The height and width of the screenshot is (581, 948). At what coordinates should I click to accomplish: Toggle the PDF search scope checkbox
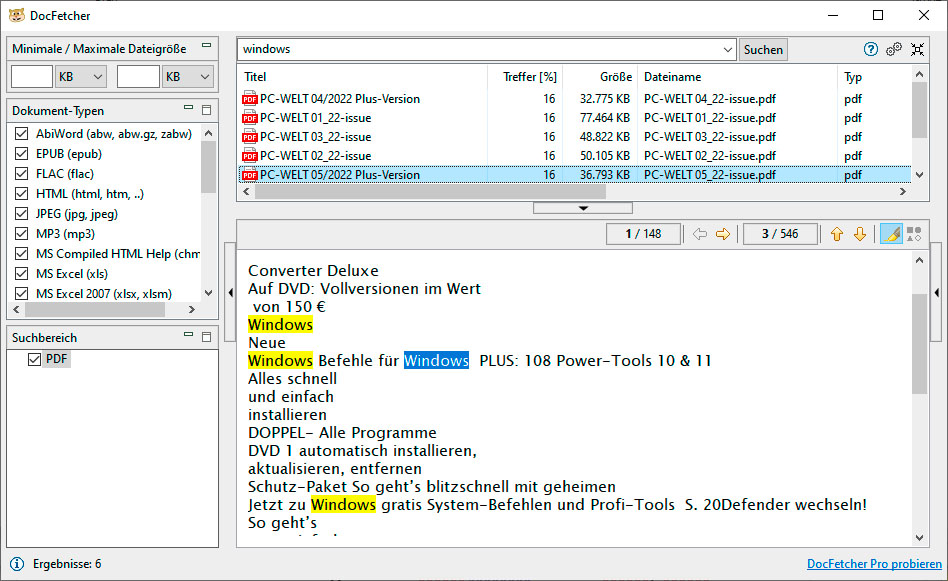coord(34,359)
